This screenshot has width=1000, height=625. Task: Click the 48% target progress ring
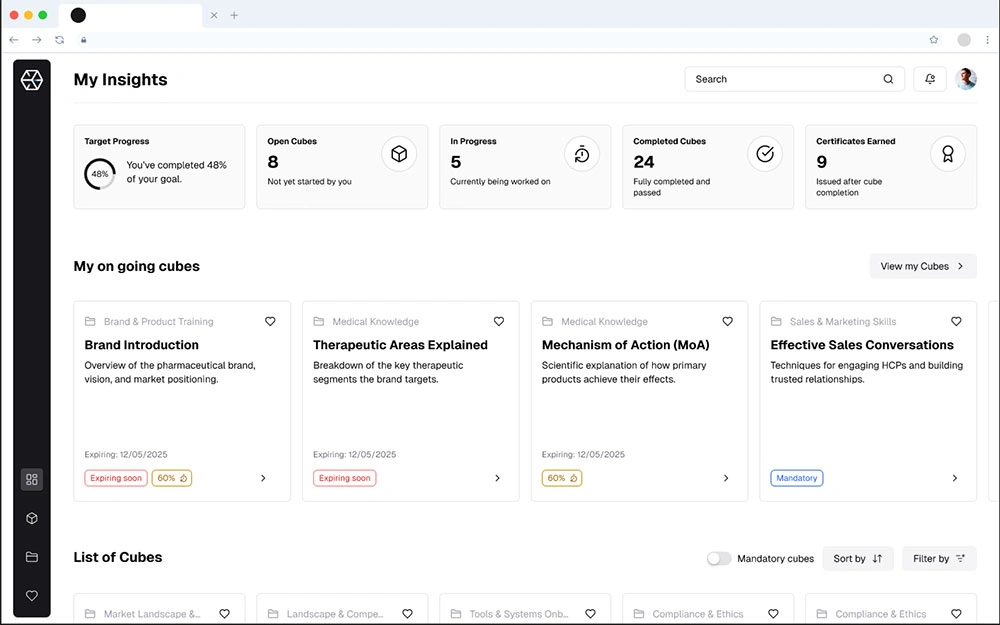(100, 173)
